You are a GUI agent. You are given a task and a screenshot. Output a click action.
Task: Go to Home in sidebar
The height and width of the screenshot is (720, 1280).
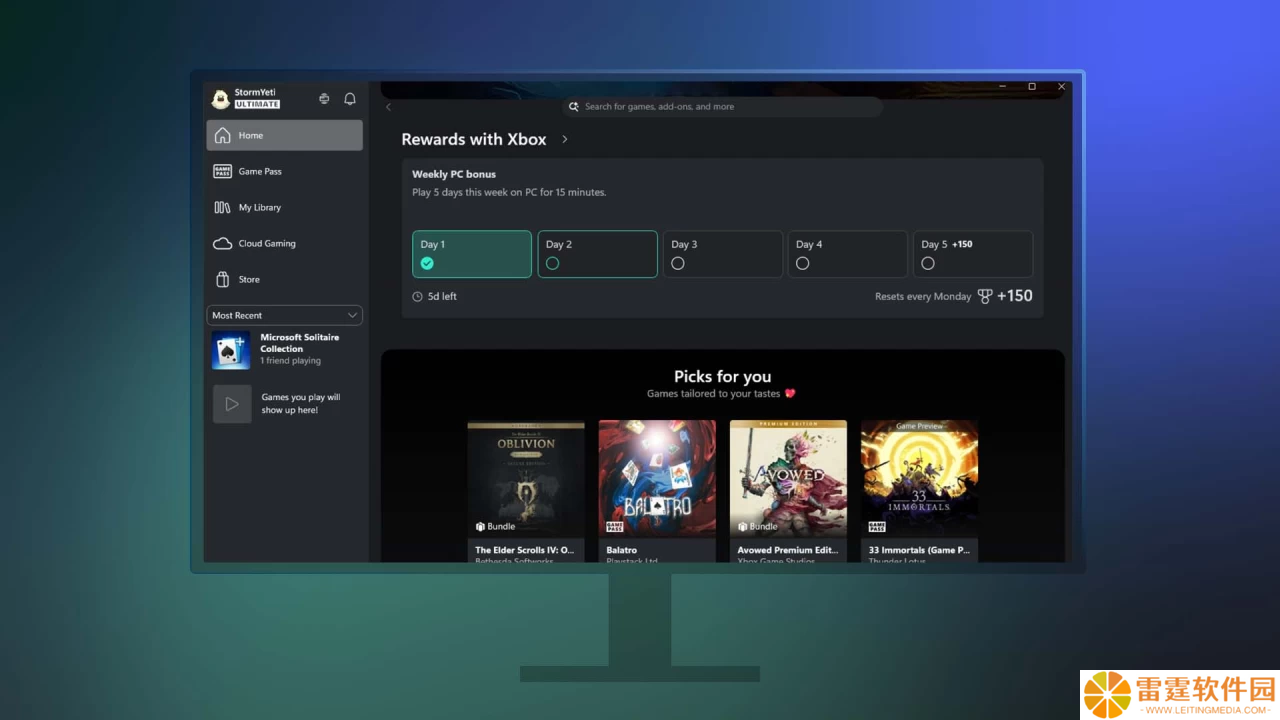(285, 135)
